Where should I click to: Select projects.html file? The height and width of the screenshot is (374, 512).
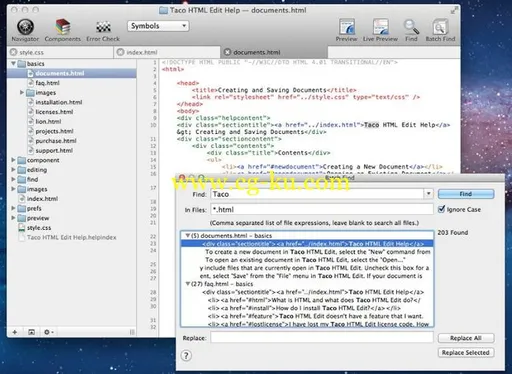[54, 131]
